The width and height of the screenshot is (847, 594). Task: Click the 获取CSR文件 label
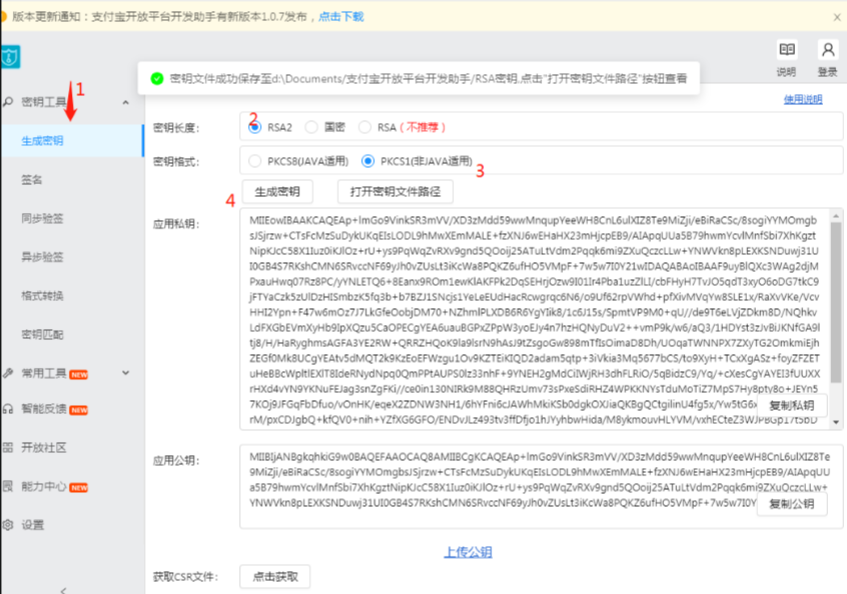point(185,577)
